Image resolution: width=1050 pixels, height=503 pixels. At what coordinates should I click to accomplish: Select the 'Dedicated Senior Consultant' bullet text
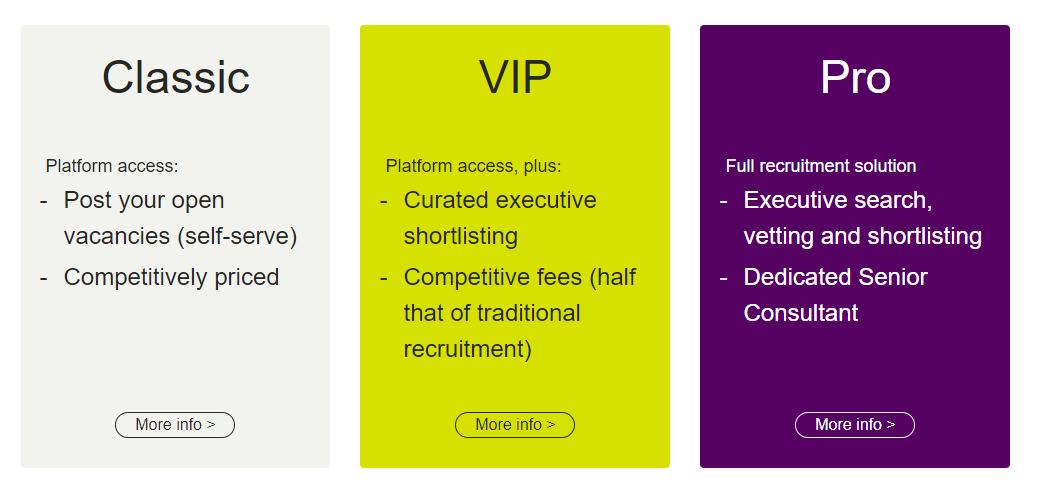[835, 295]
